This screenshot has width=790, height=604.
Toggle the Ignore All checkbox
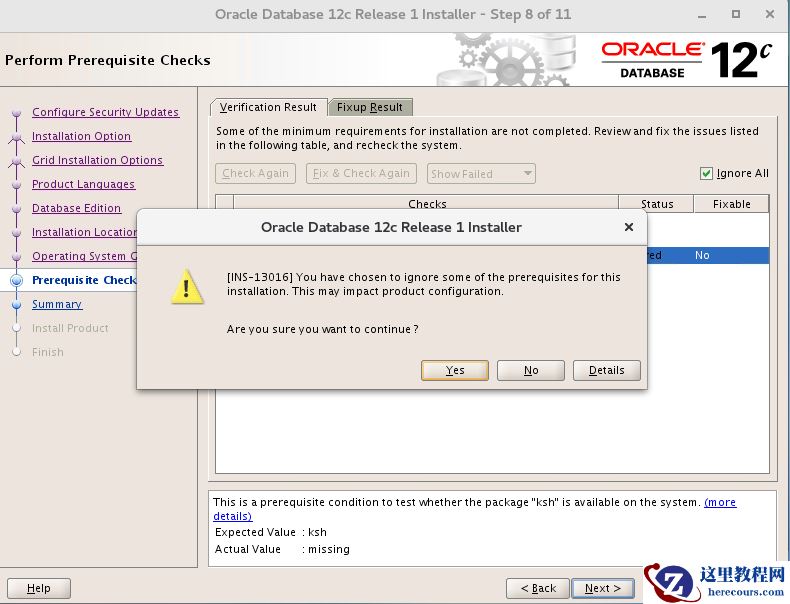706,174
